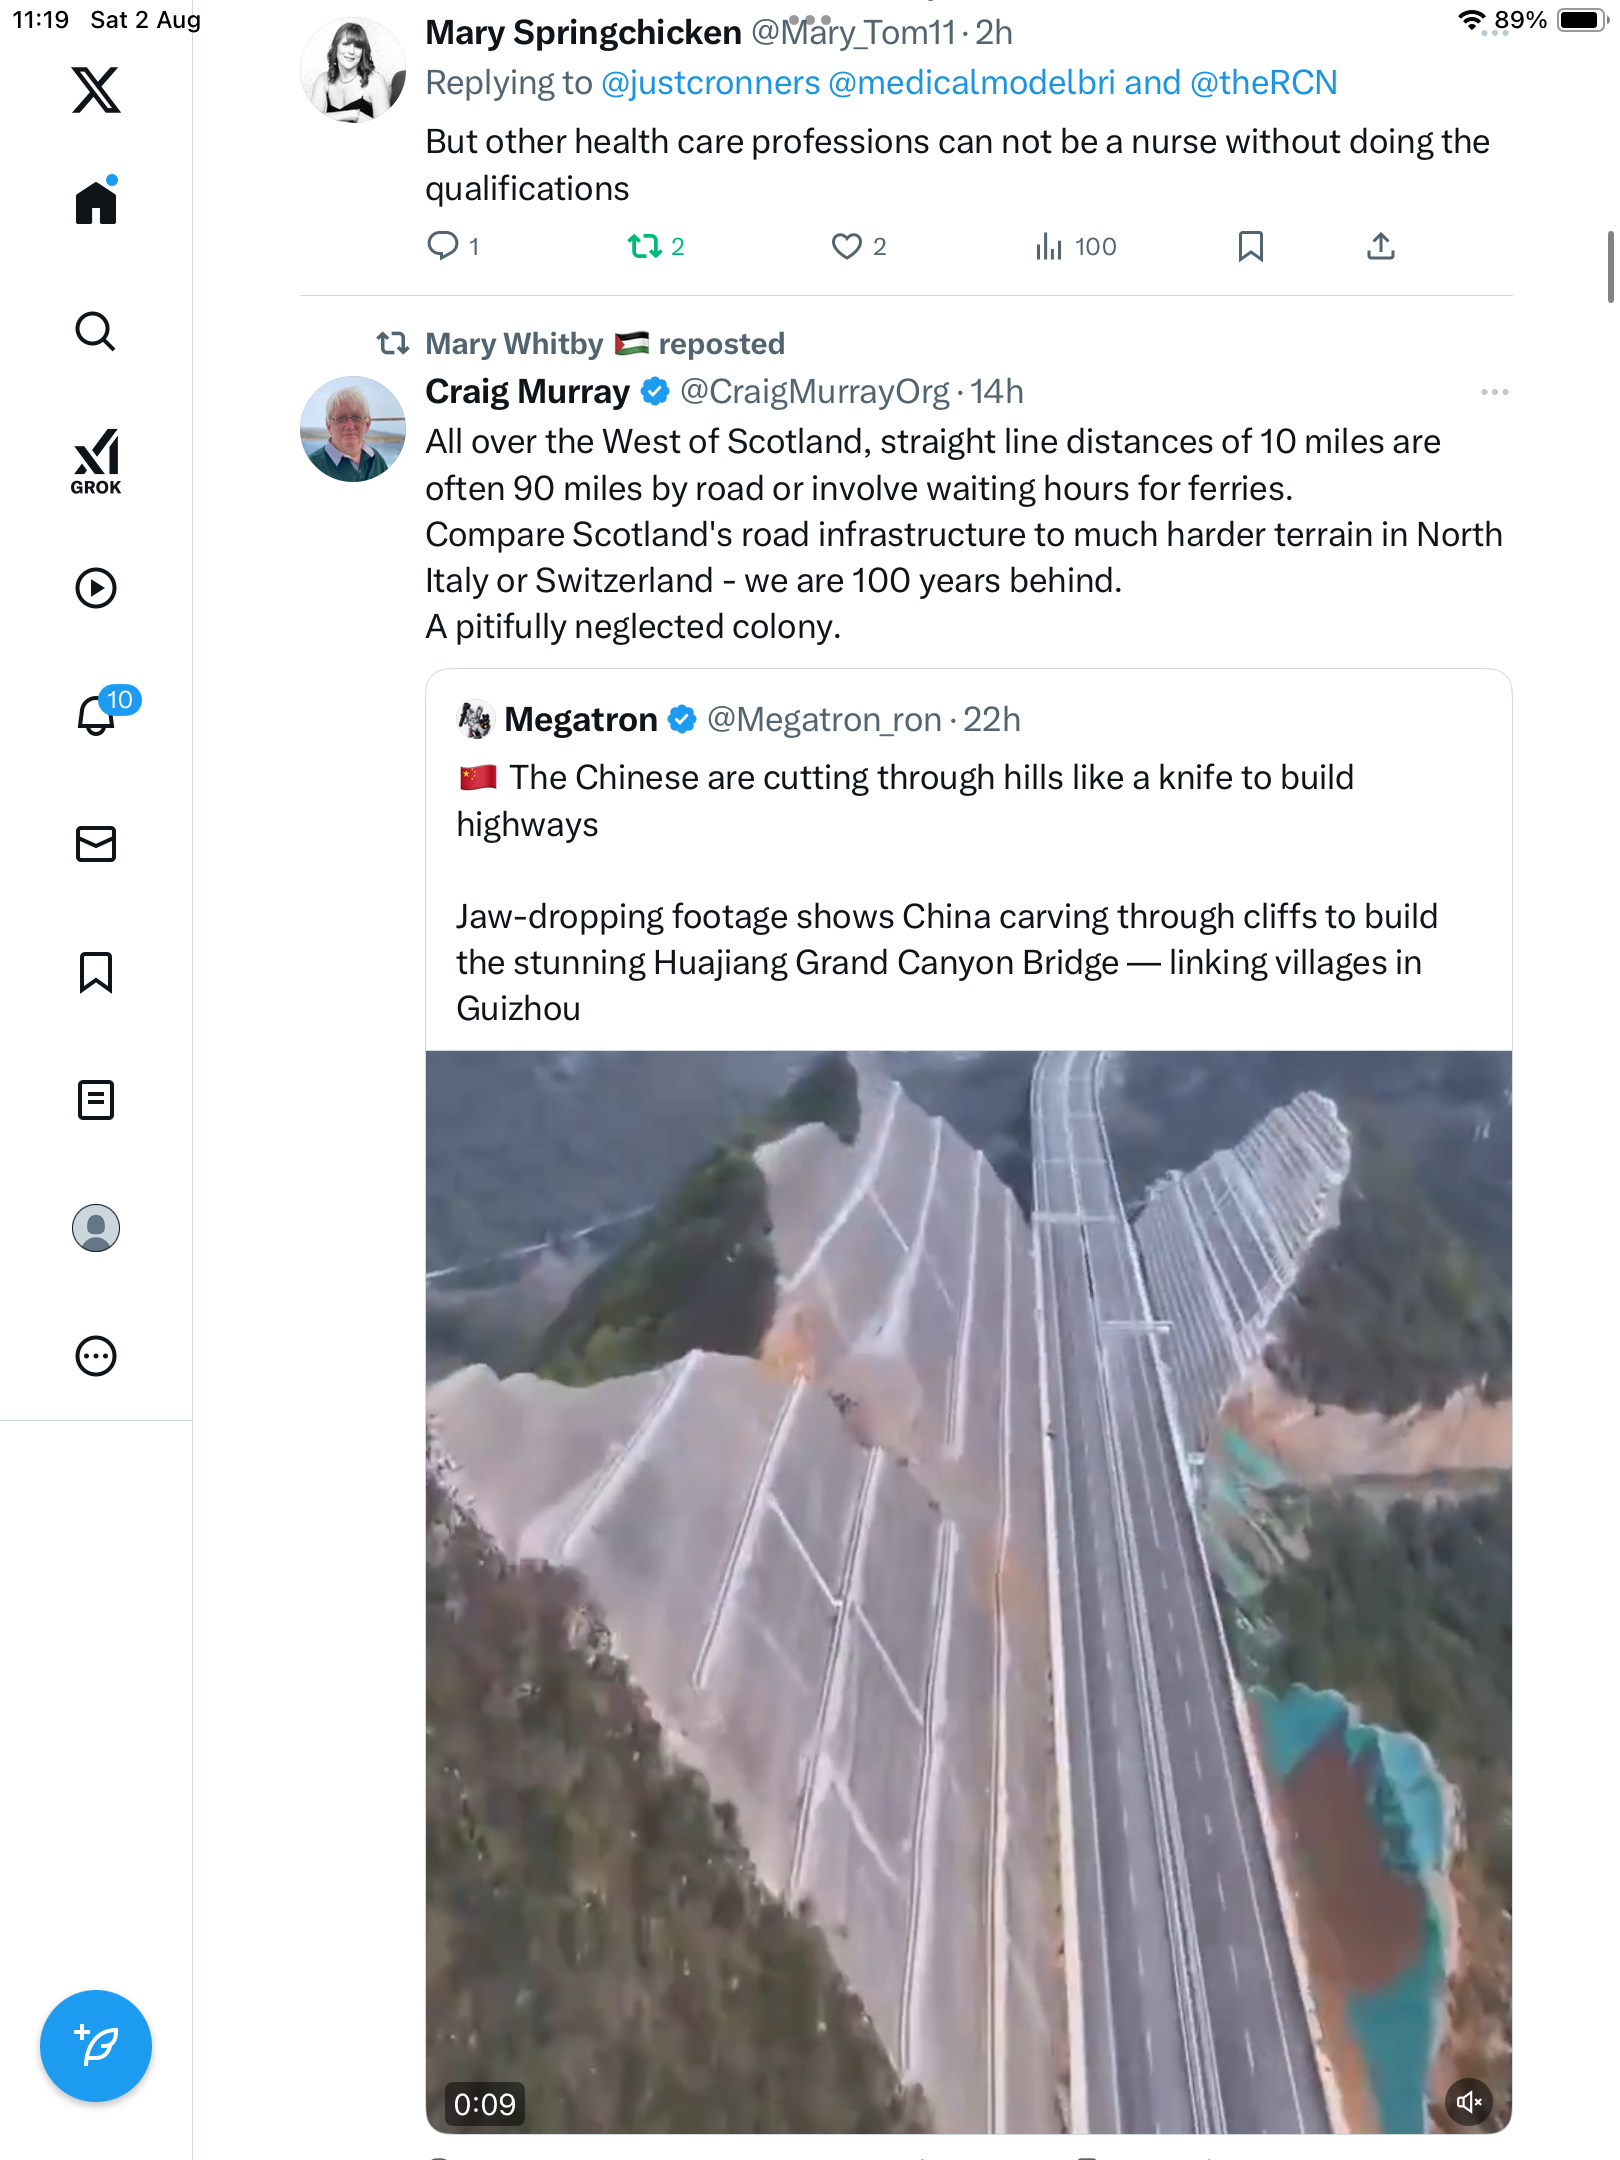Click the page scrollbar handle

(1609, 266)
